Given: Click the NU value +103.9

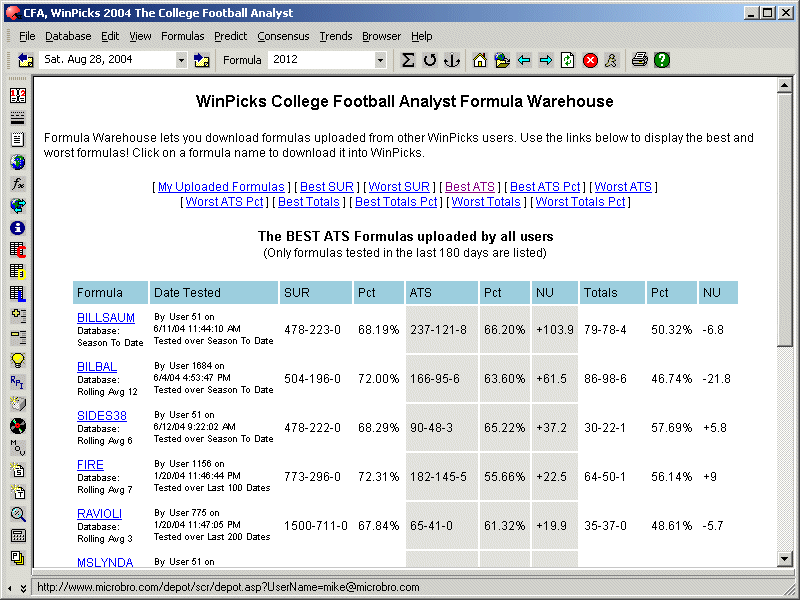Looking at the screenshot, I should click(555, 330).
